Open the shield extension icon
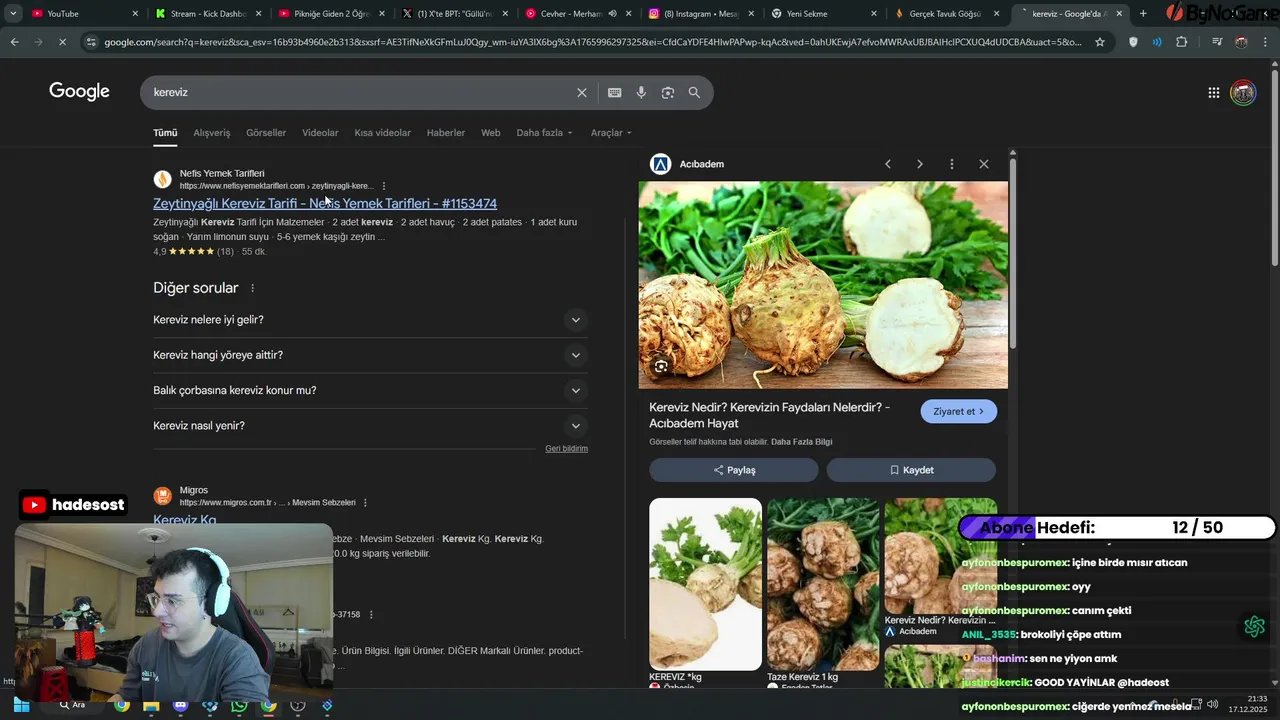This screenshot has height=720, width=1280. point(1133,42)
